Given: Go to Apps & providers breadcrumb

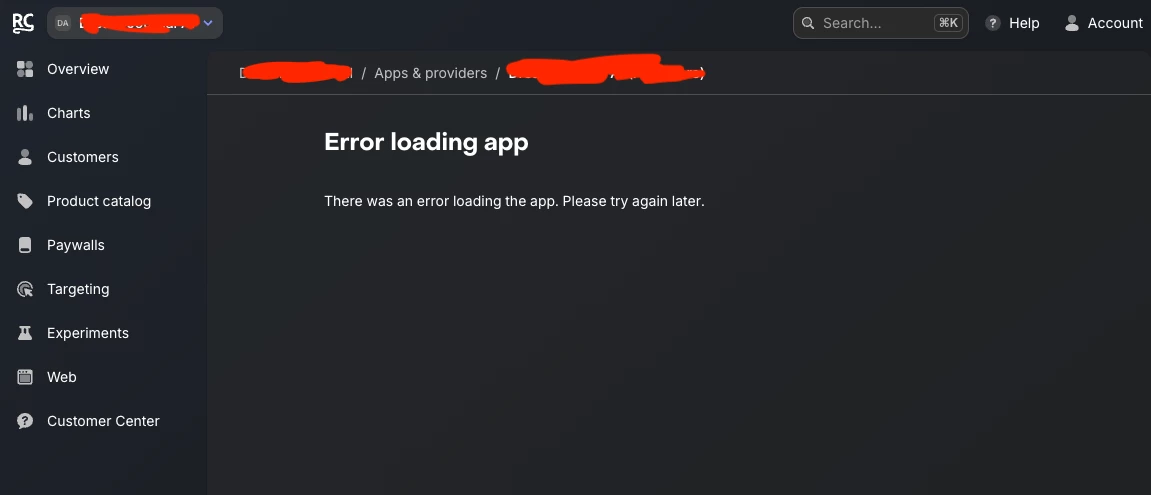Looking at the screenshot, I should pos(430,73).
